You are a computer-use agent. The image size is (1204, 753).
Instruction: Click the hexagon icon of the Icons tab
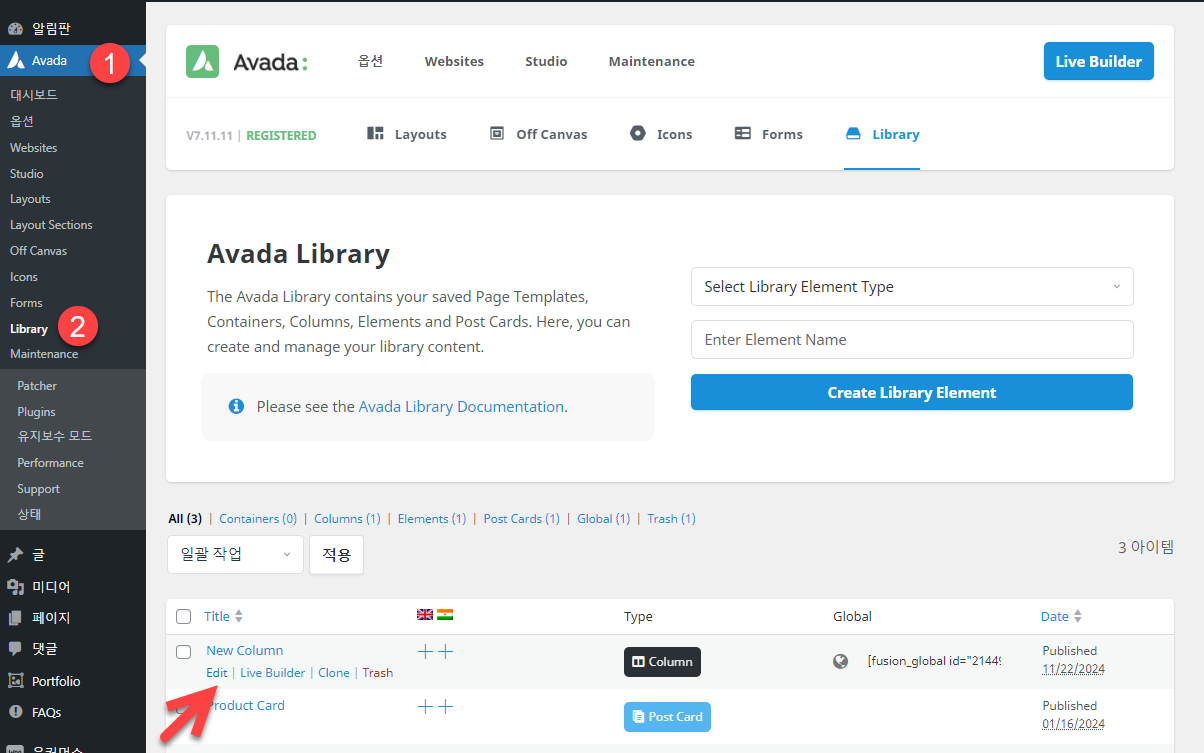[x=638, y=133]
